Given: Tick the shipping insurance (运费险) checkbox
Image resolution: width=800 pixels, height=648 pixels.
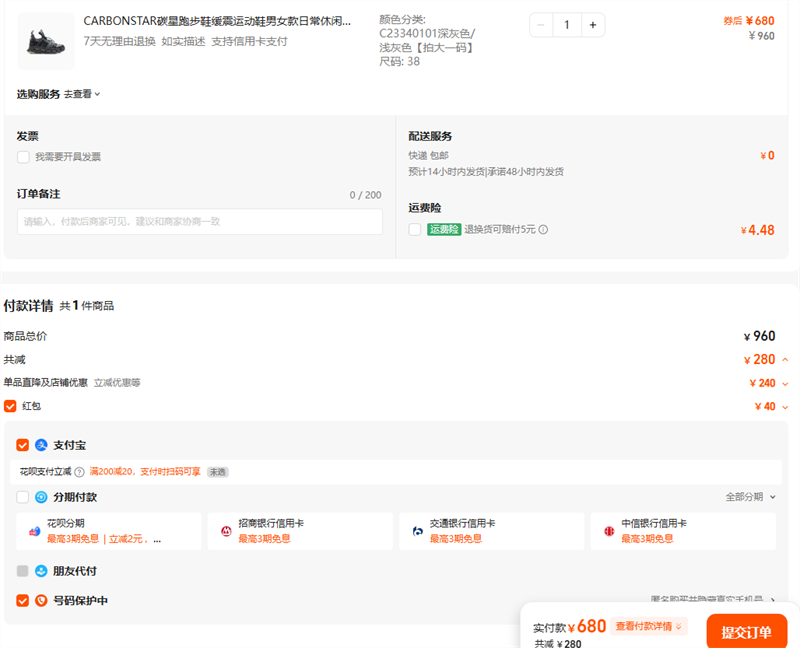Looking at the screenshot, I should pos(415,230).
